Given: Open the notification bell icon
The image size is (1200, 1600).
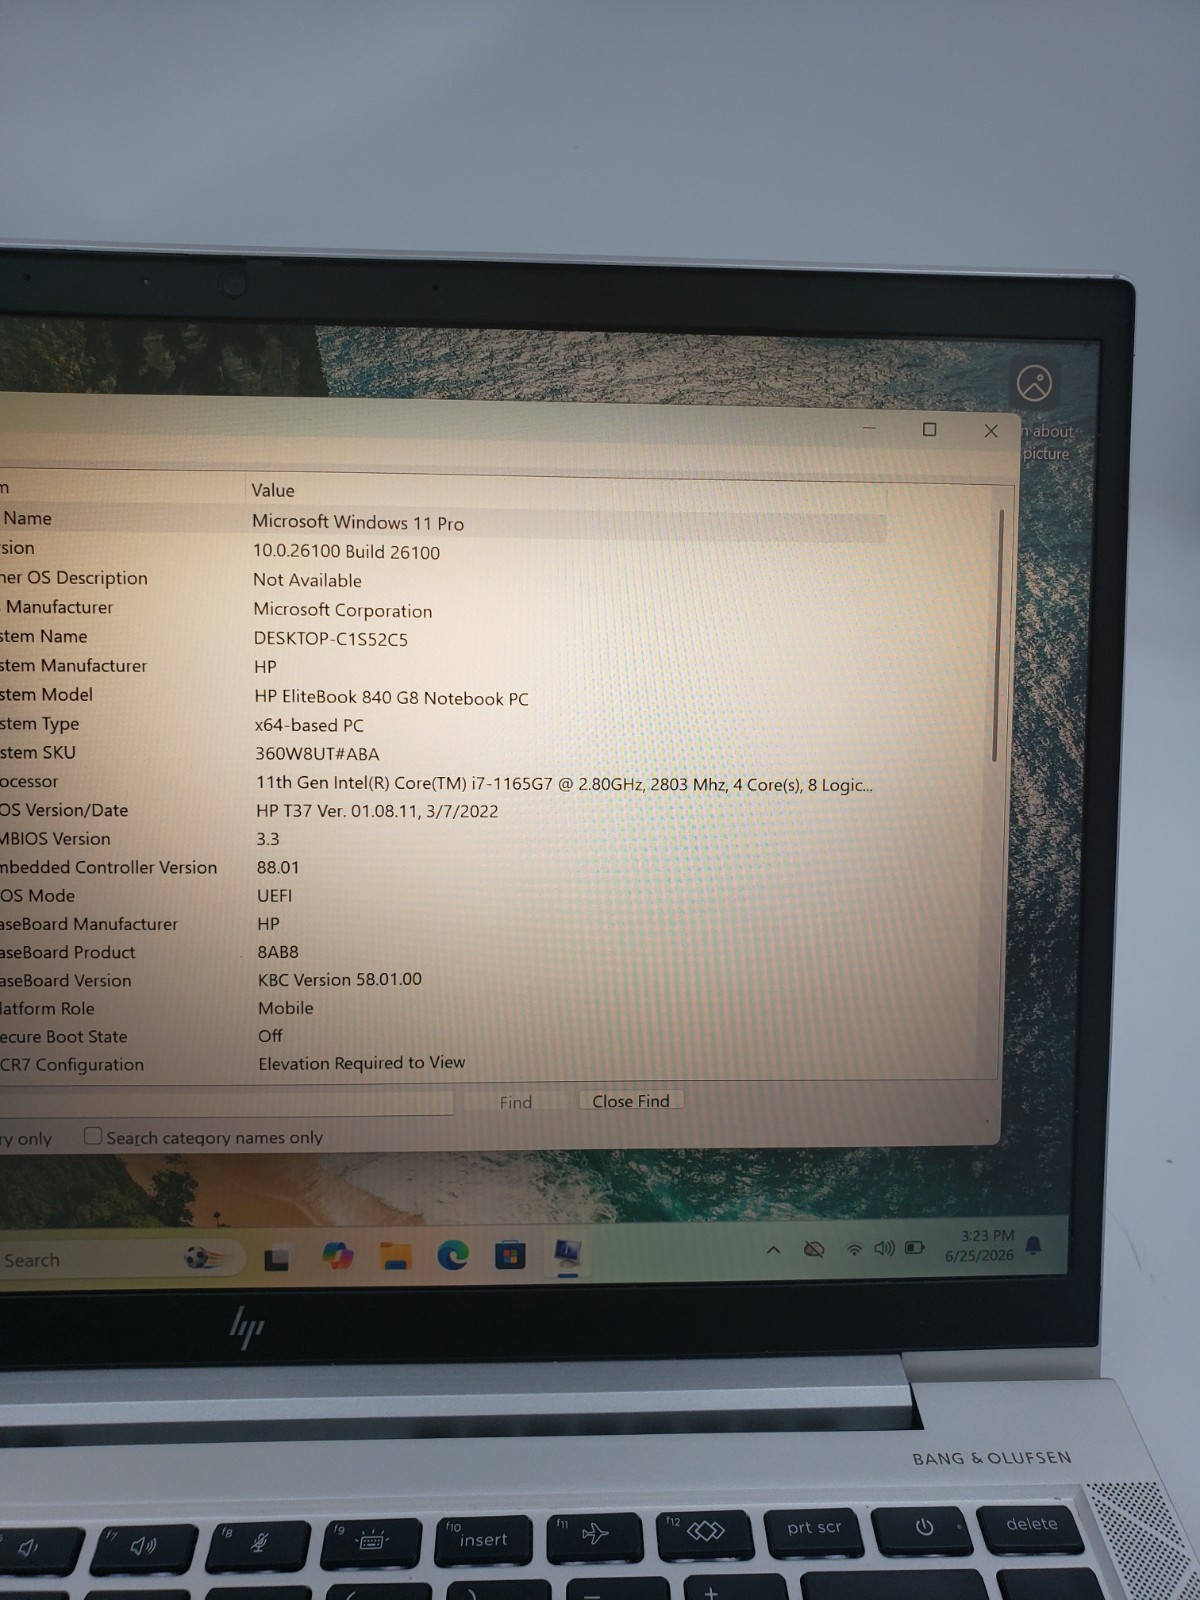Looking at the screenshot, I should pyautogui.click(x=1033, y=1245).
